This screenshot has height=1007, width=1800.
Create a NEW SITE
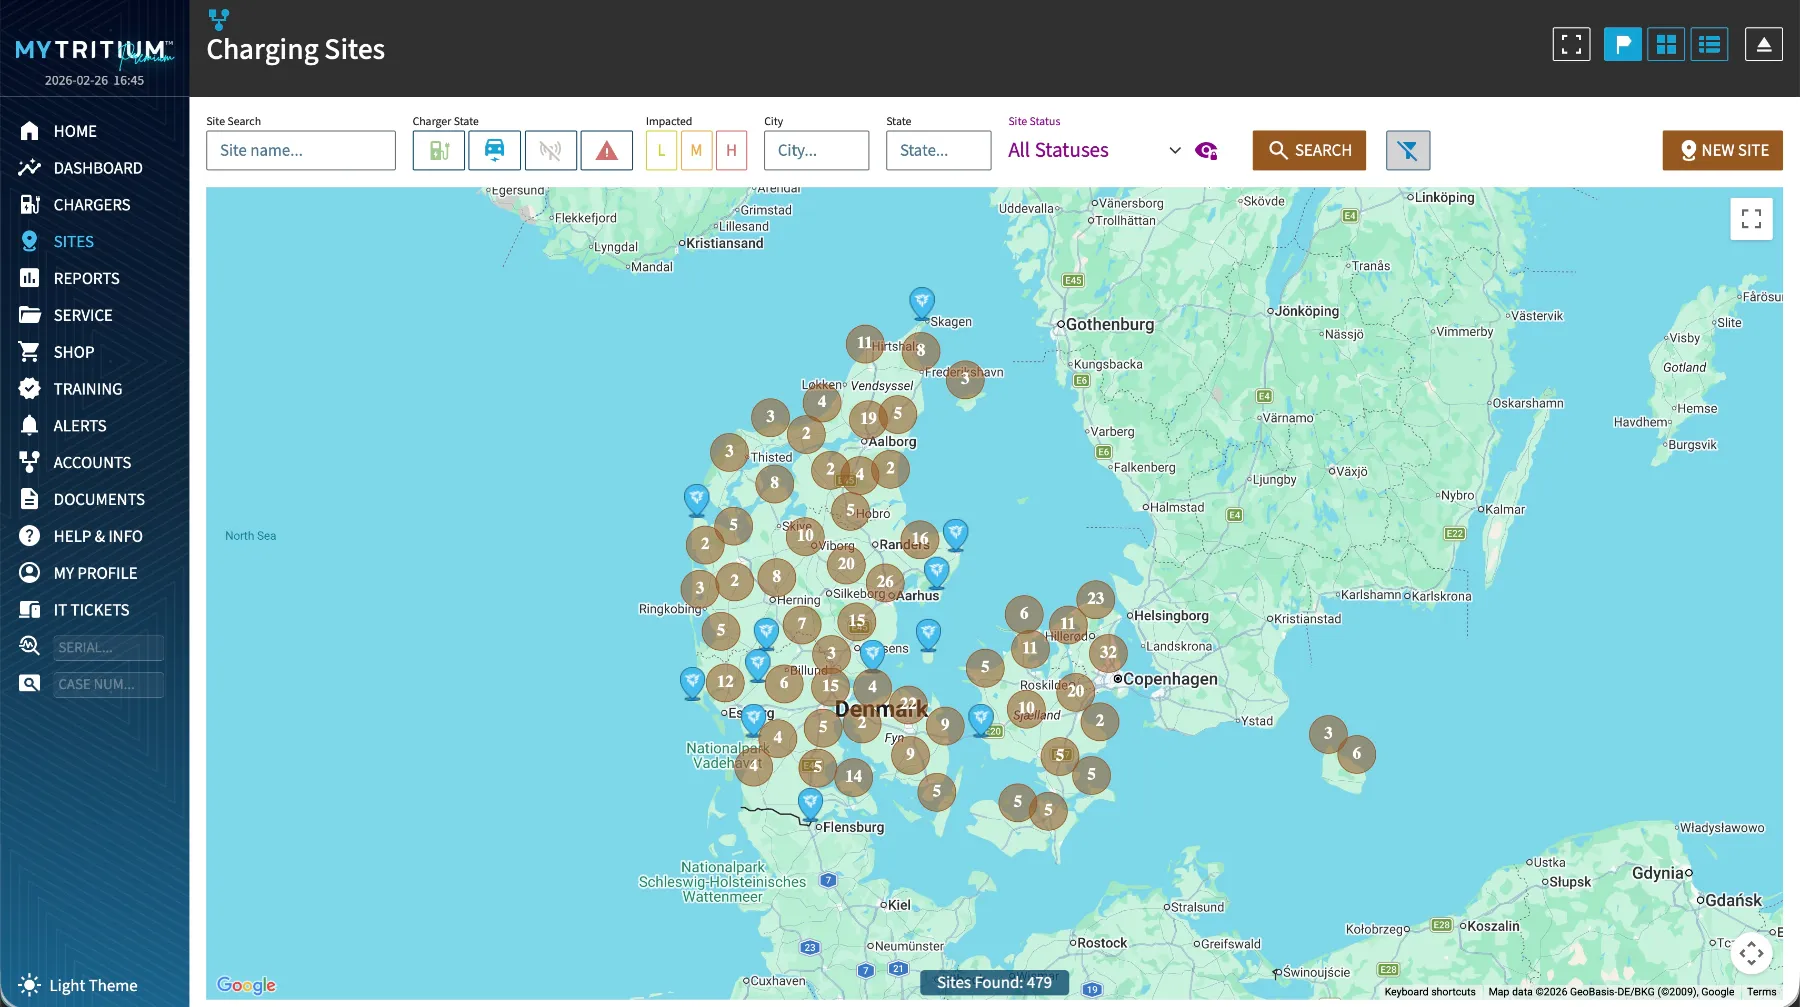click(x=1722, y=150)
